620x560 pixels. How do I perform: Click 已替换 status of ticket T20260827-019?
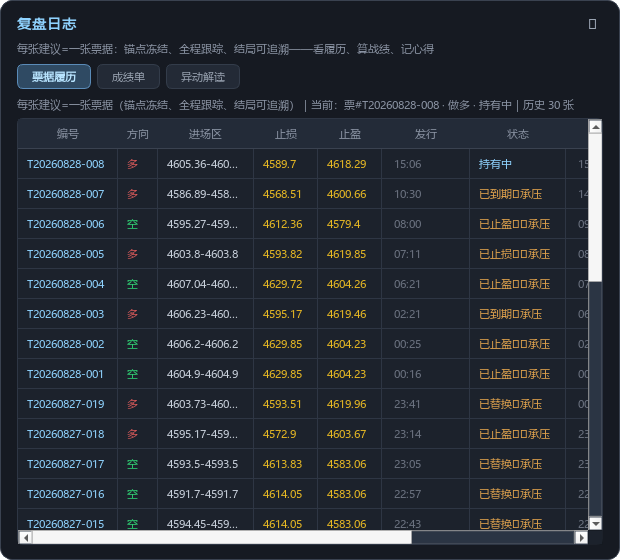(510, 404)
